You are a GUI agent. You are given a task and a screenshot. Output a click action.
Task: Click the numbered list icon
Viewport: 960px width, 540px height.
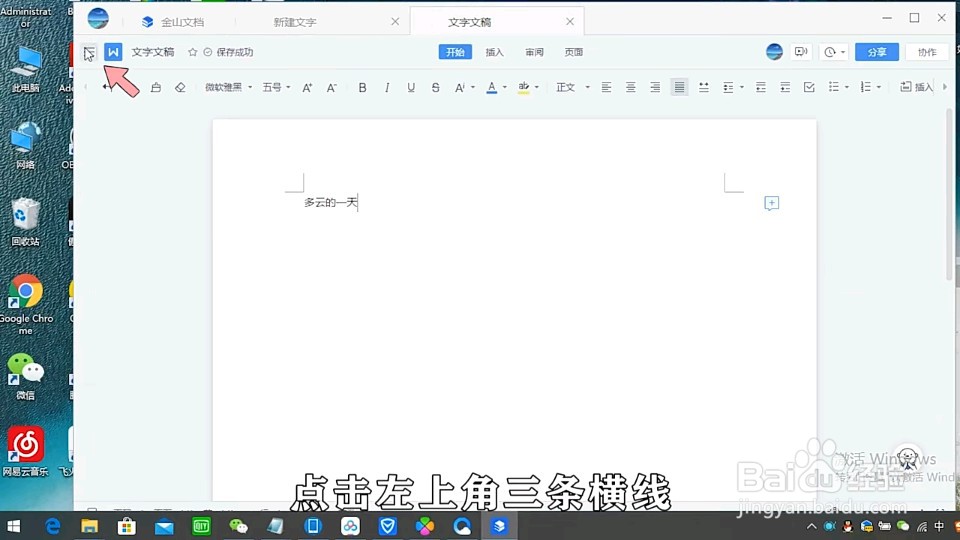point(865,88)
